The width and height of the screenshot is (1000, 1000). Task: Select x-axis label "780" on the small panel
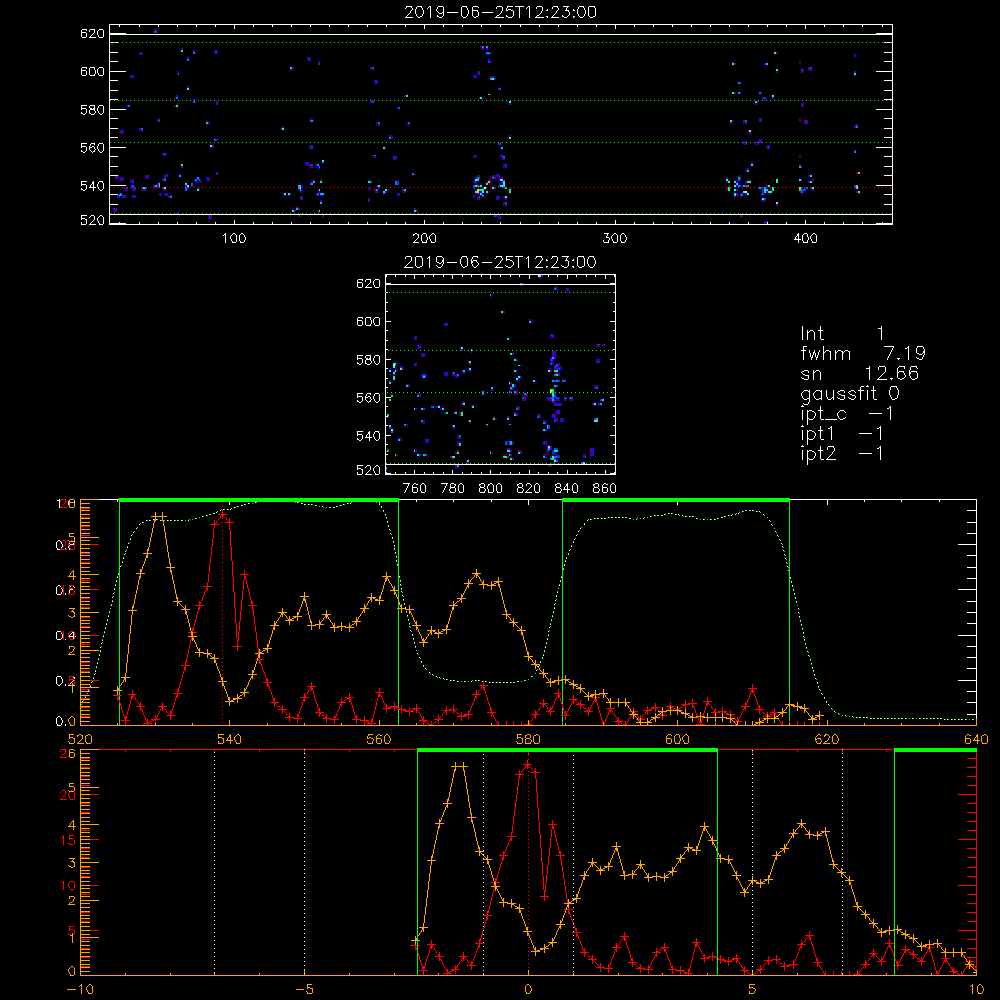point(453,488)
